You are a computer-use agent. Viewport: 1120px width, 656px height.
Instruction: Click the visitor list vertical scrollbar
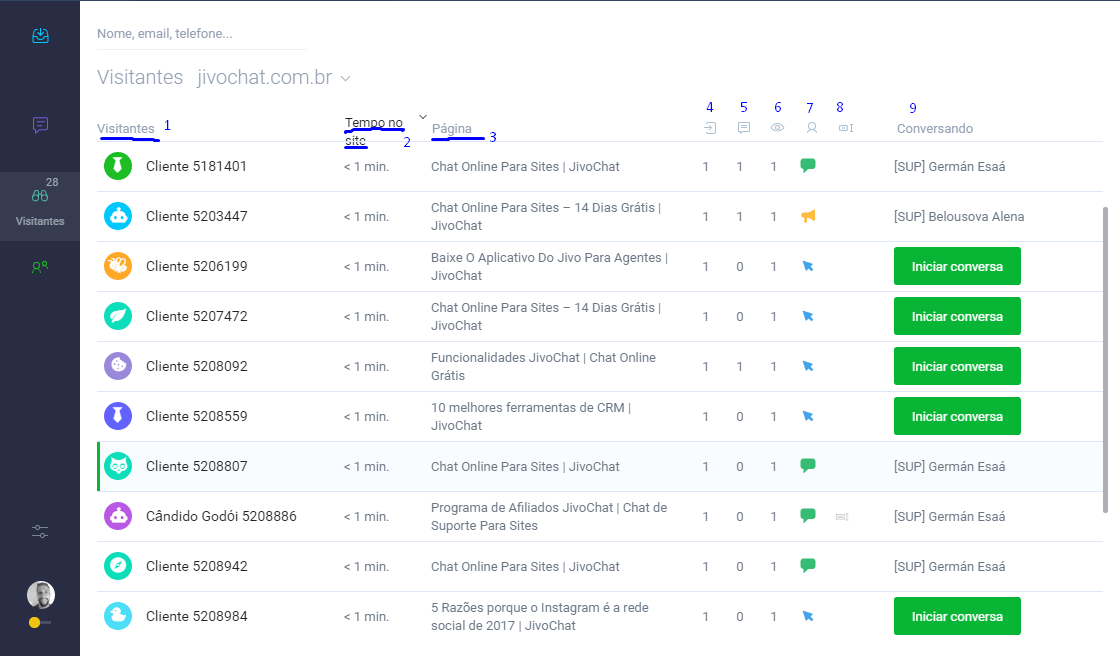[x=1106, y=359]
